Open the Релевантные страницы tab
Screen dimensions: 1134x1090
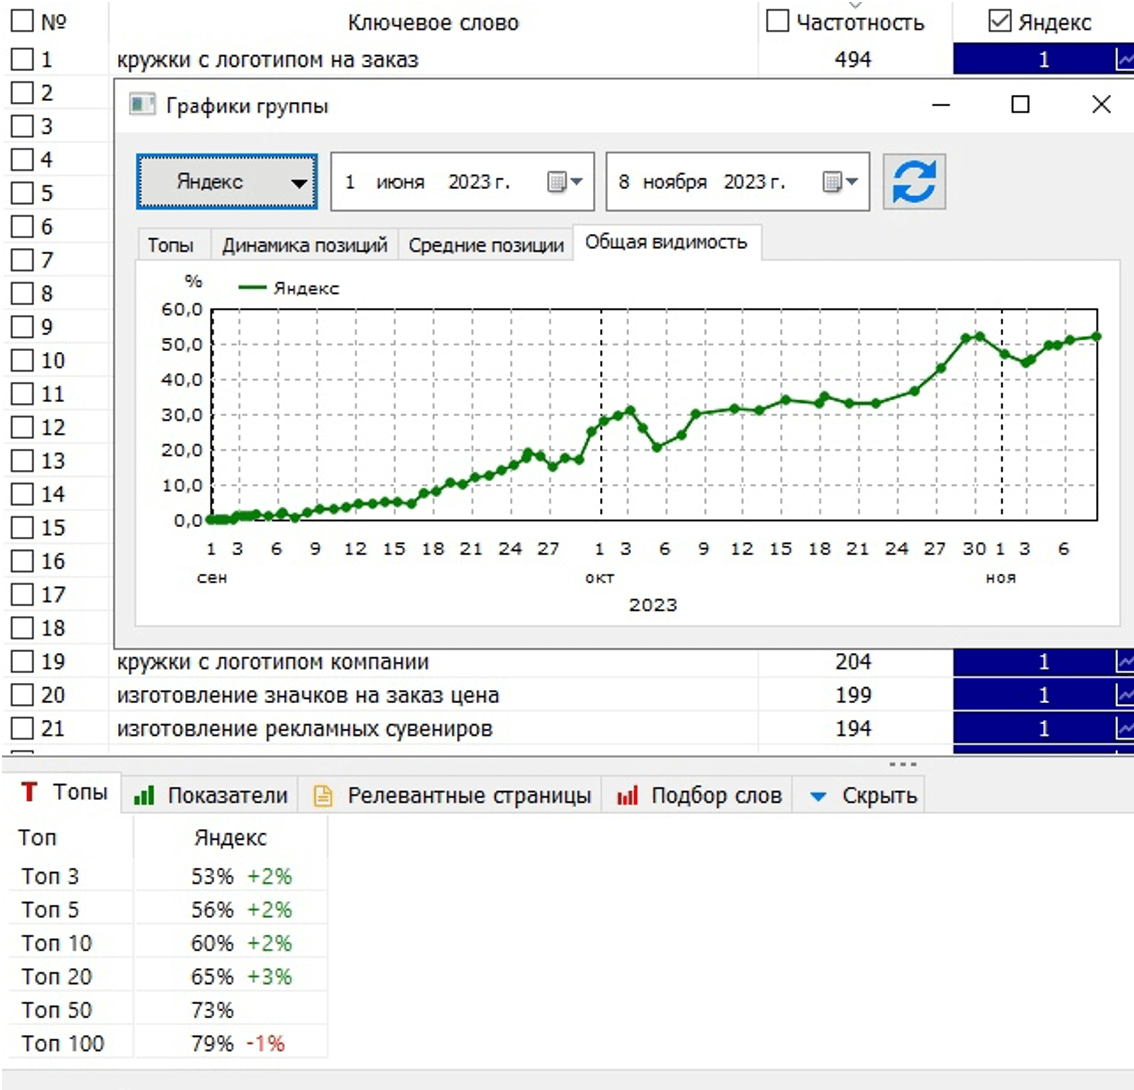click(452, 796)
